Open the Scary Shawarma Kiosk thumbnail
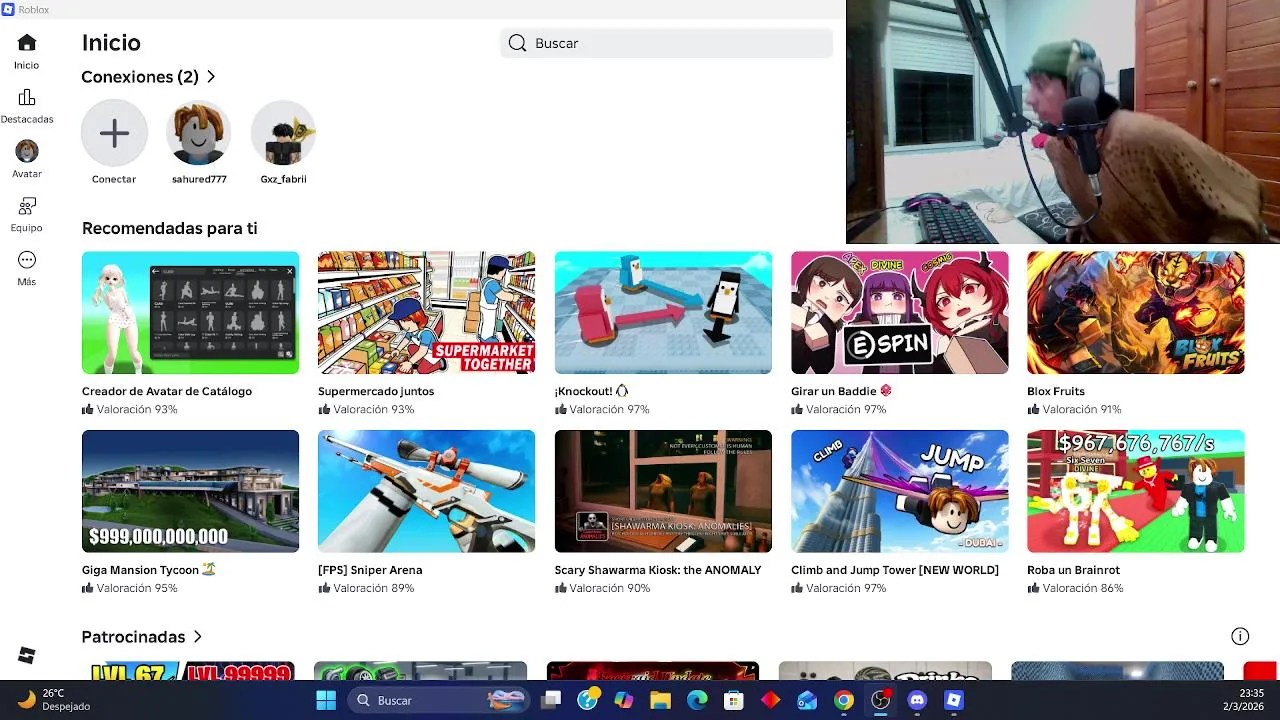 tap(663, 491)
